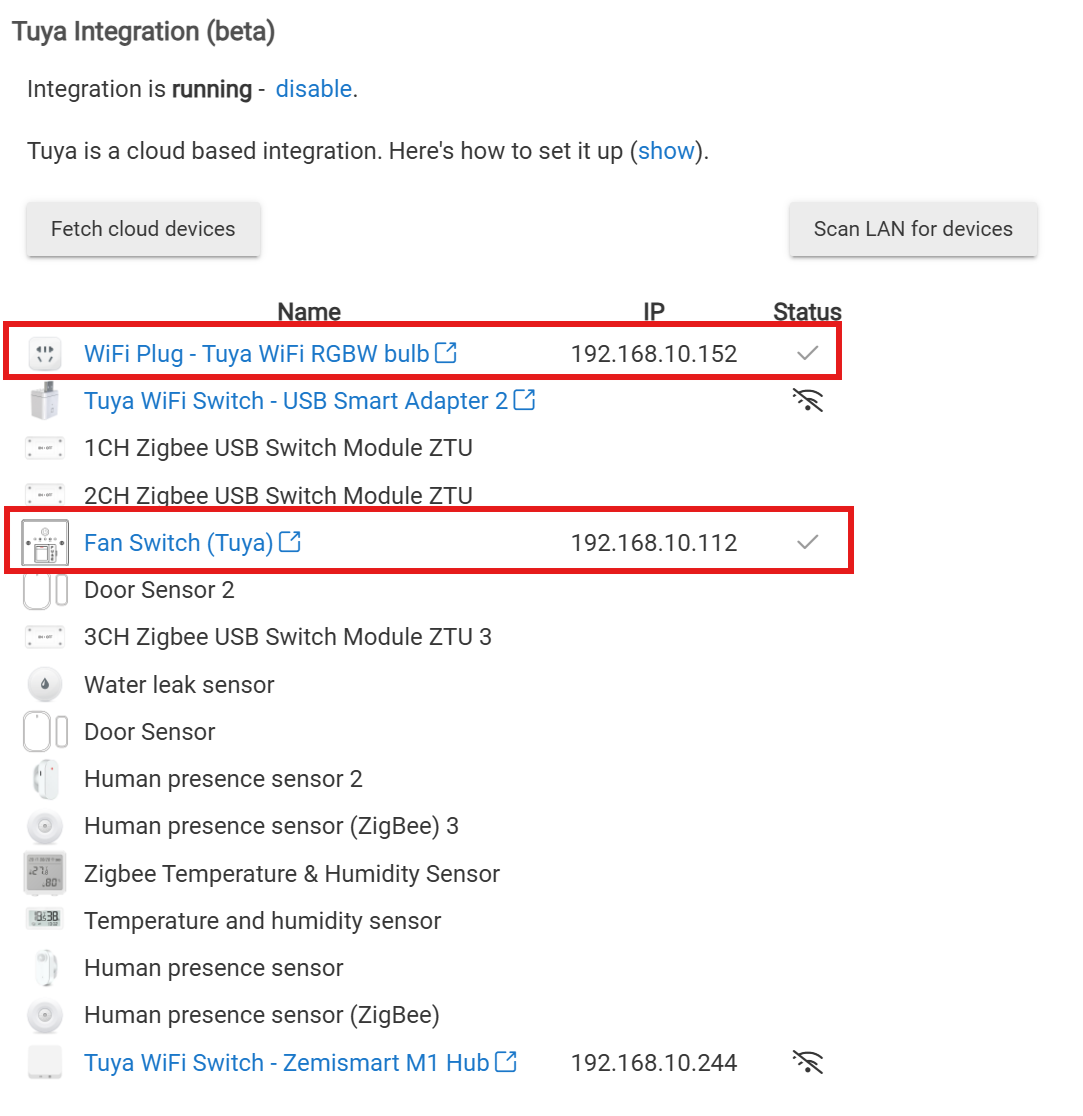Click online checkmark status for WiFi Plug

pyautogui.click(x=807, y=353)
